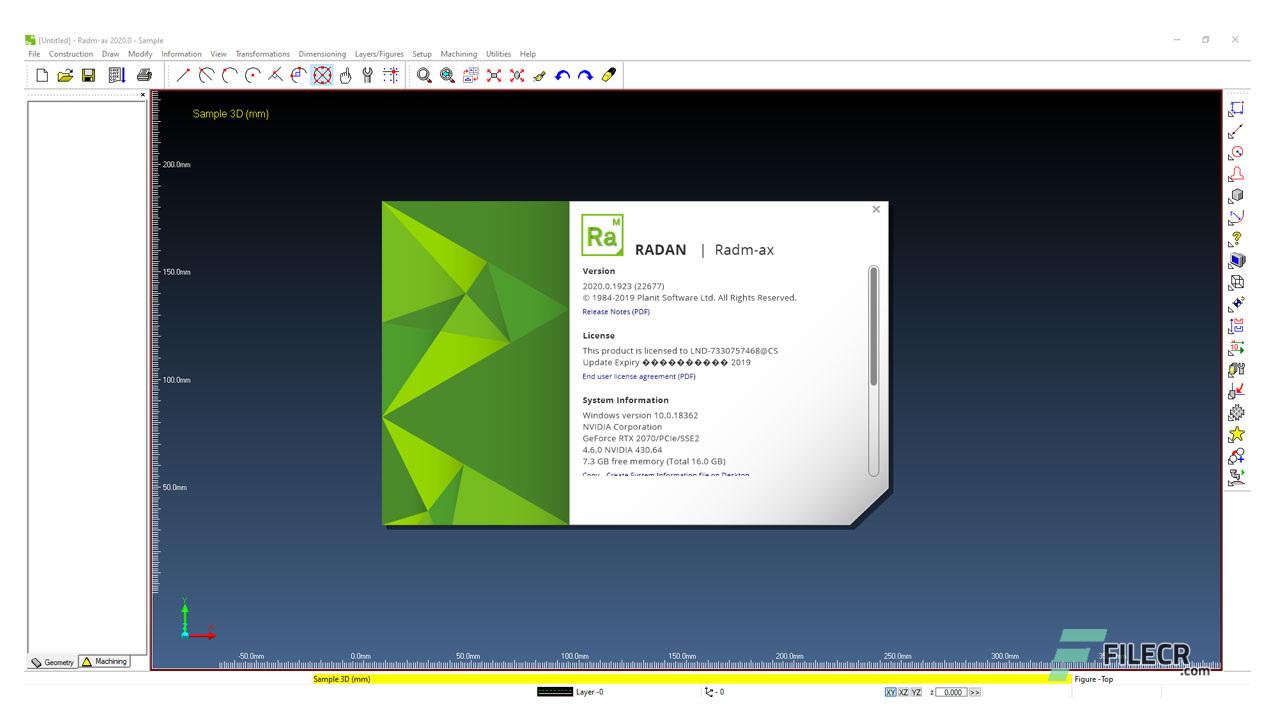Open the Help menu
Screen dimensions: 1280x720
click(528, 54)
